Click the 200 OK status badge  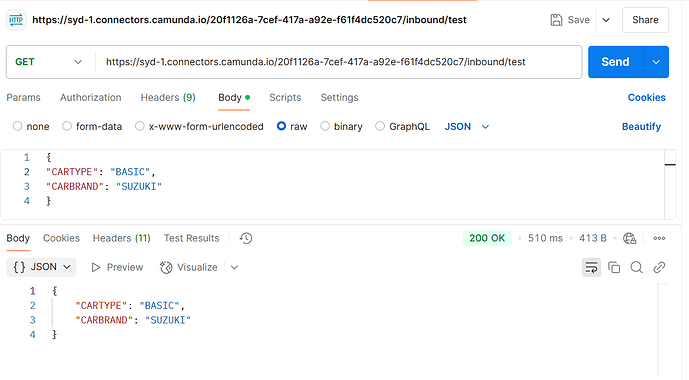[x=487, y=238]
